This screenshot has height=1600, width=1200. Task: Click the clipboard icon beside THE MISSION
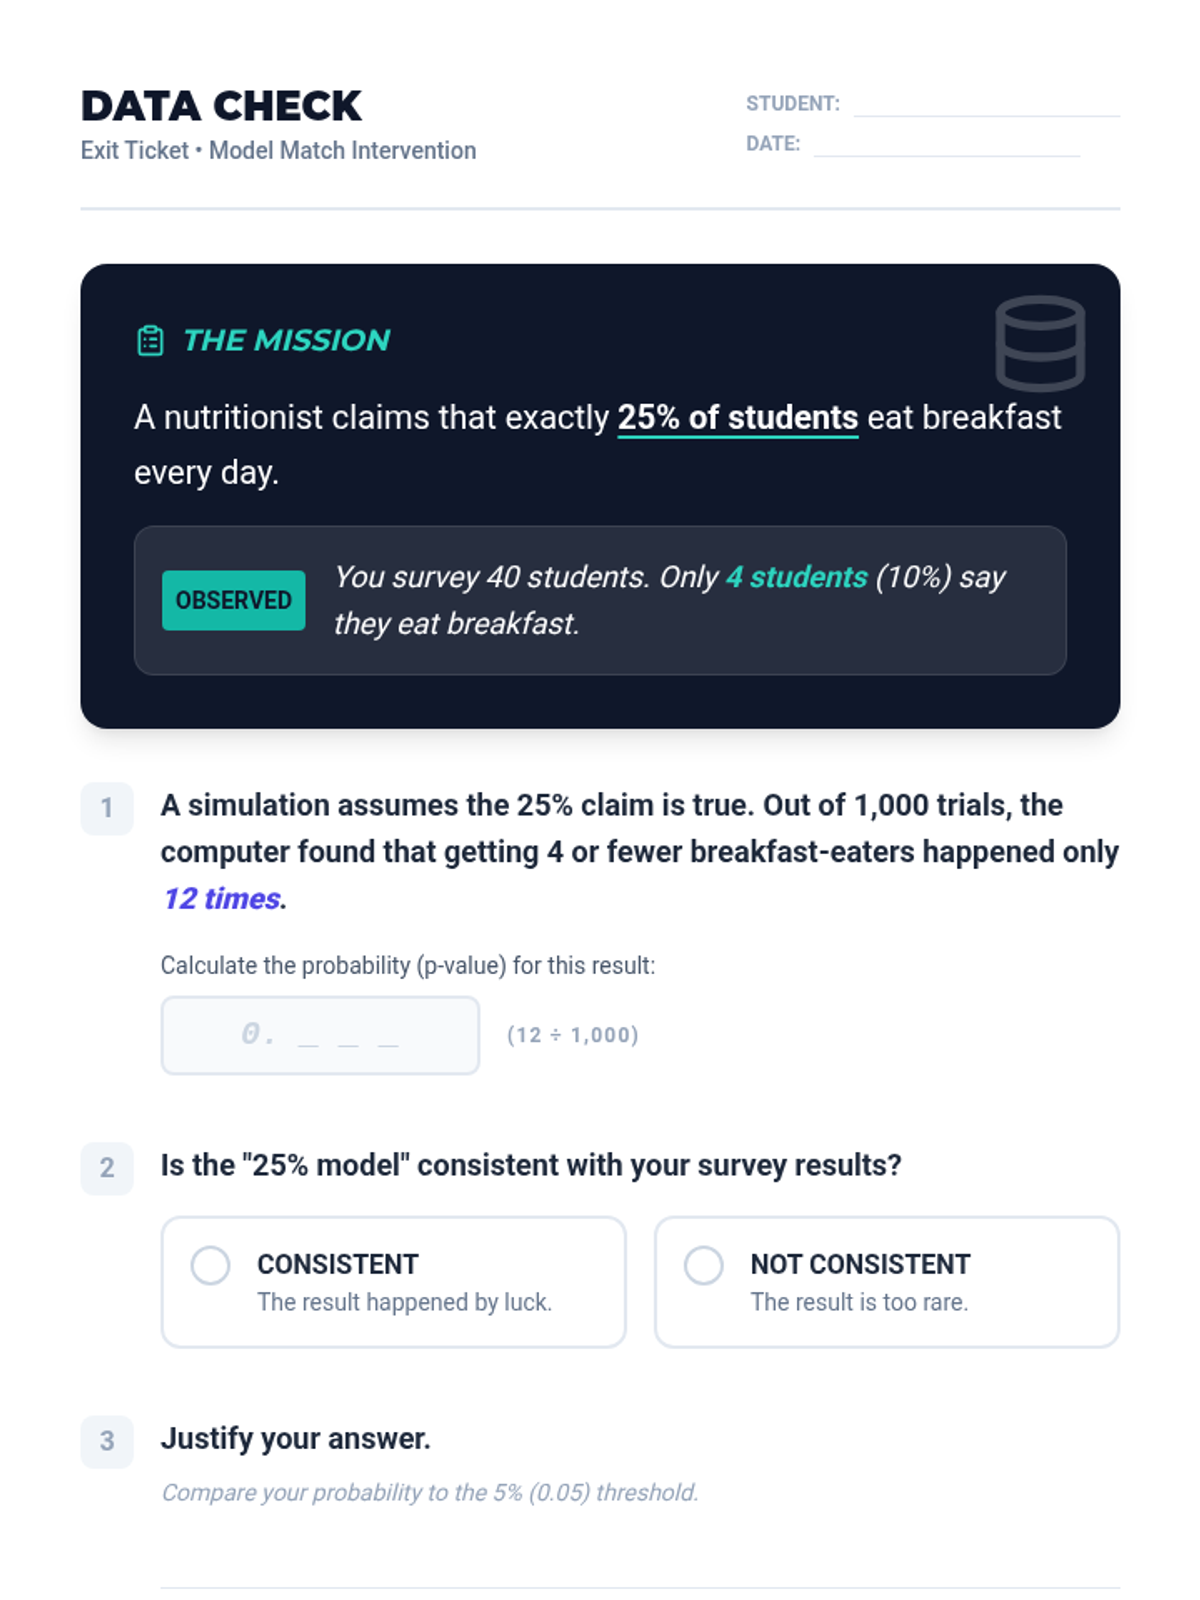pos(150,341)
